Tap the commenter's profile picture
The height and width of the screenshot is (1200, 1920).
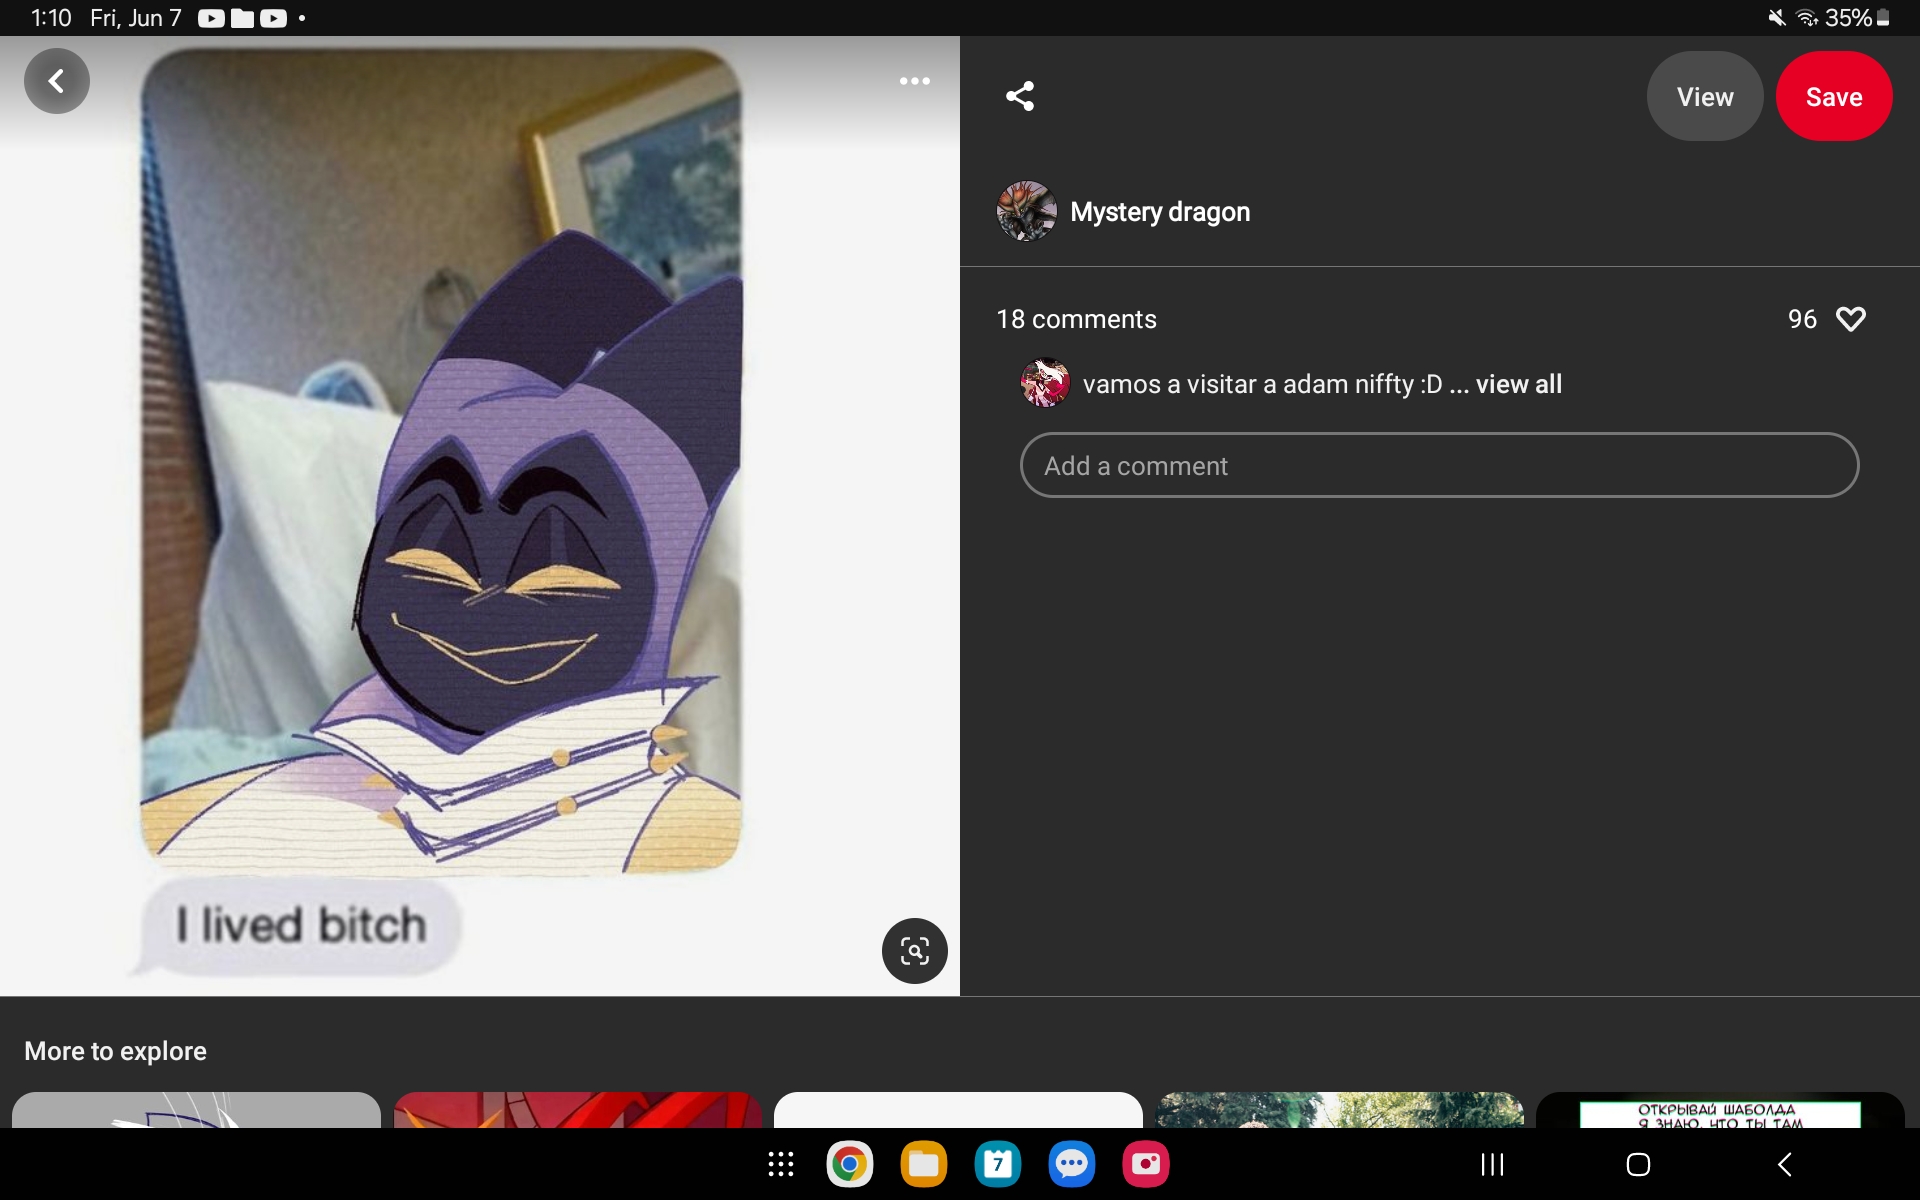tap(1045, 384)
